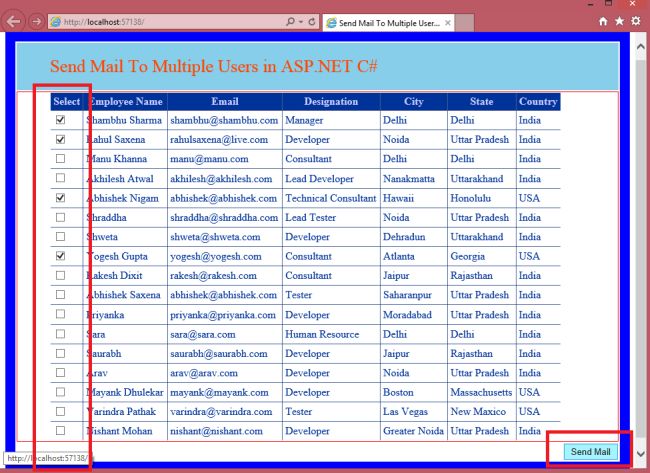This screenshot has width=650, height=473.
Task: Click the Select column header
Action: [67, 102]
